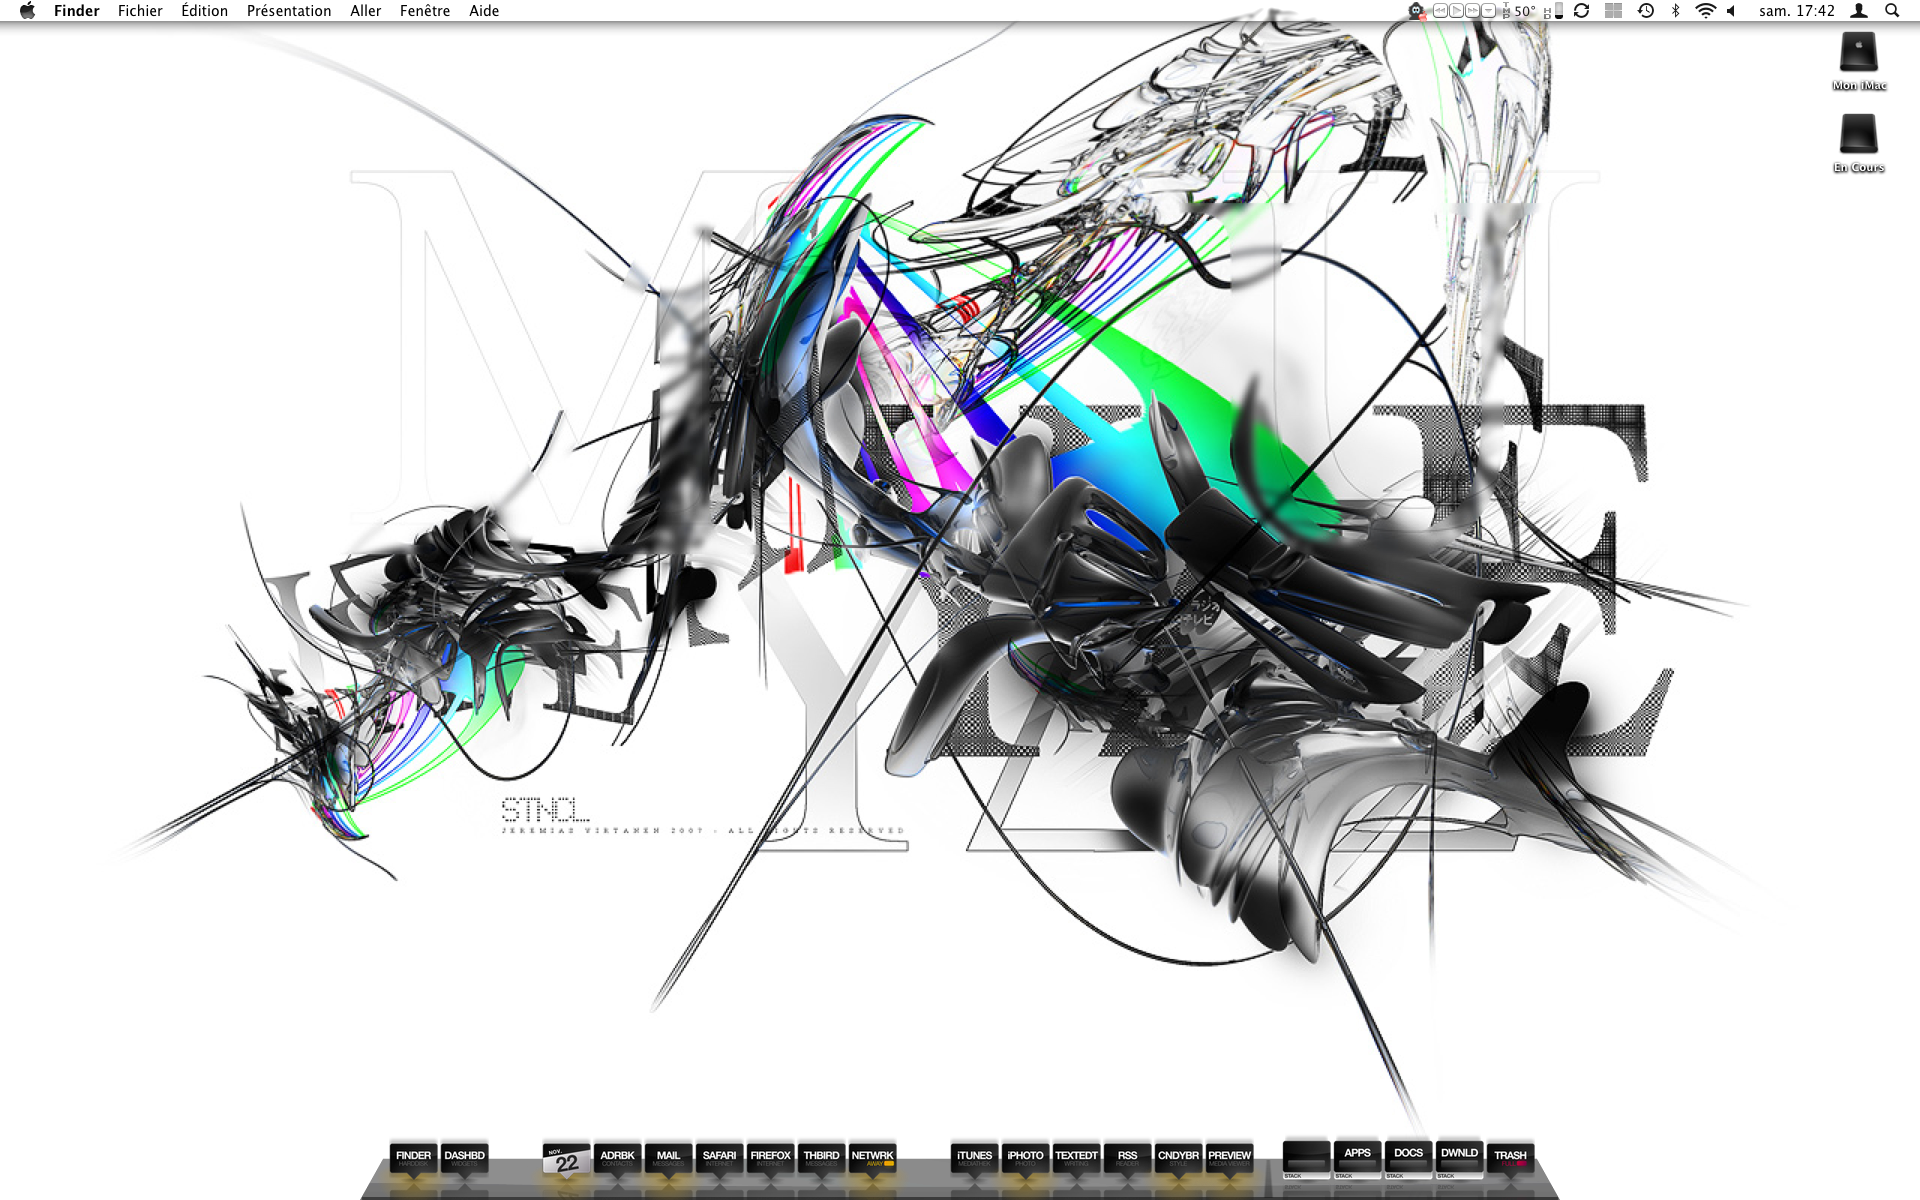The image size is (1920, 1200).
Task: Open the Nov 22 calendar dock icon
Action: click(x=566, y=1159)
